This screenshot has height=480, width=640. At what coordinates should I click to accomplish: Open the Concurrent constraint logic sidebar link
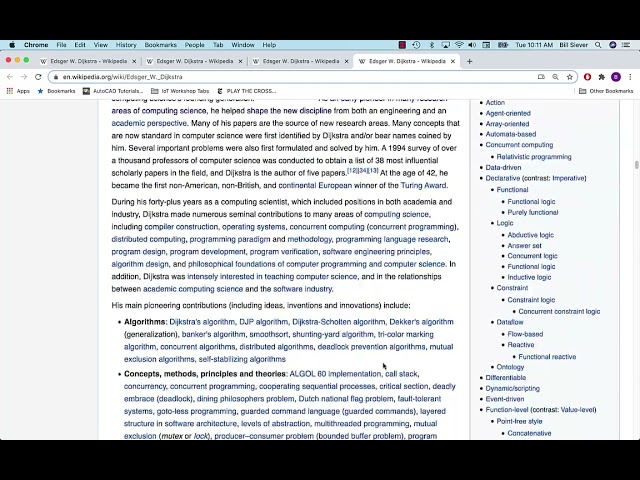pyautogui.click(x=559, y=311)
